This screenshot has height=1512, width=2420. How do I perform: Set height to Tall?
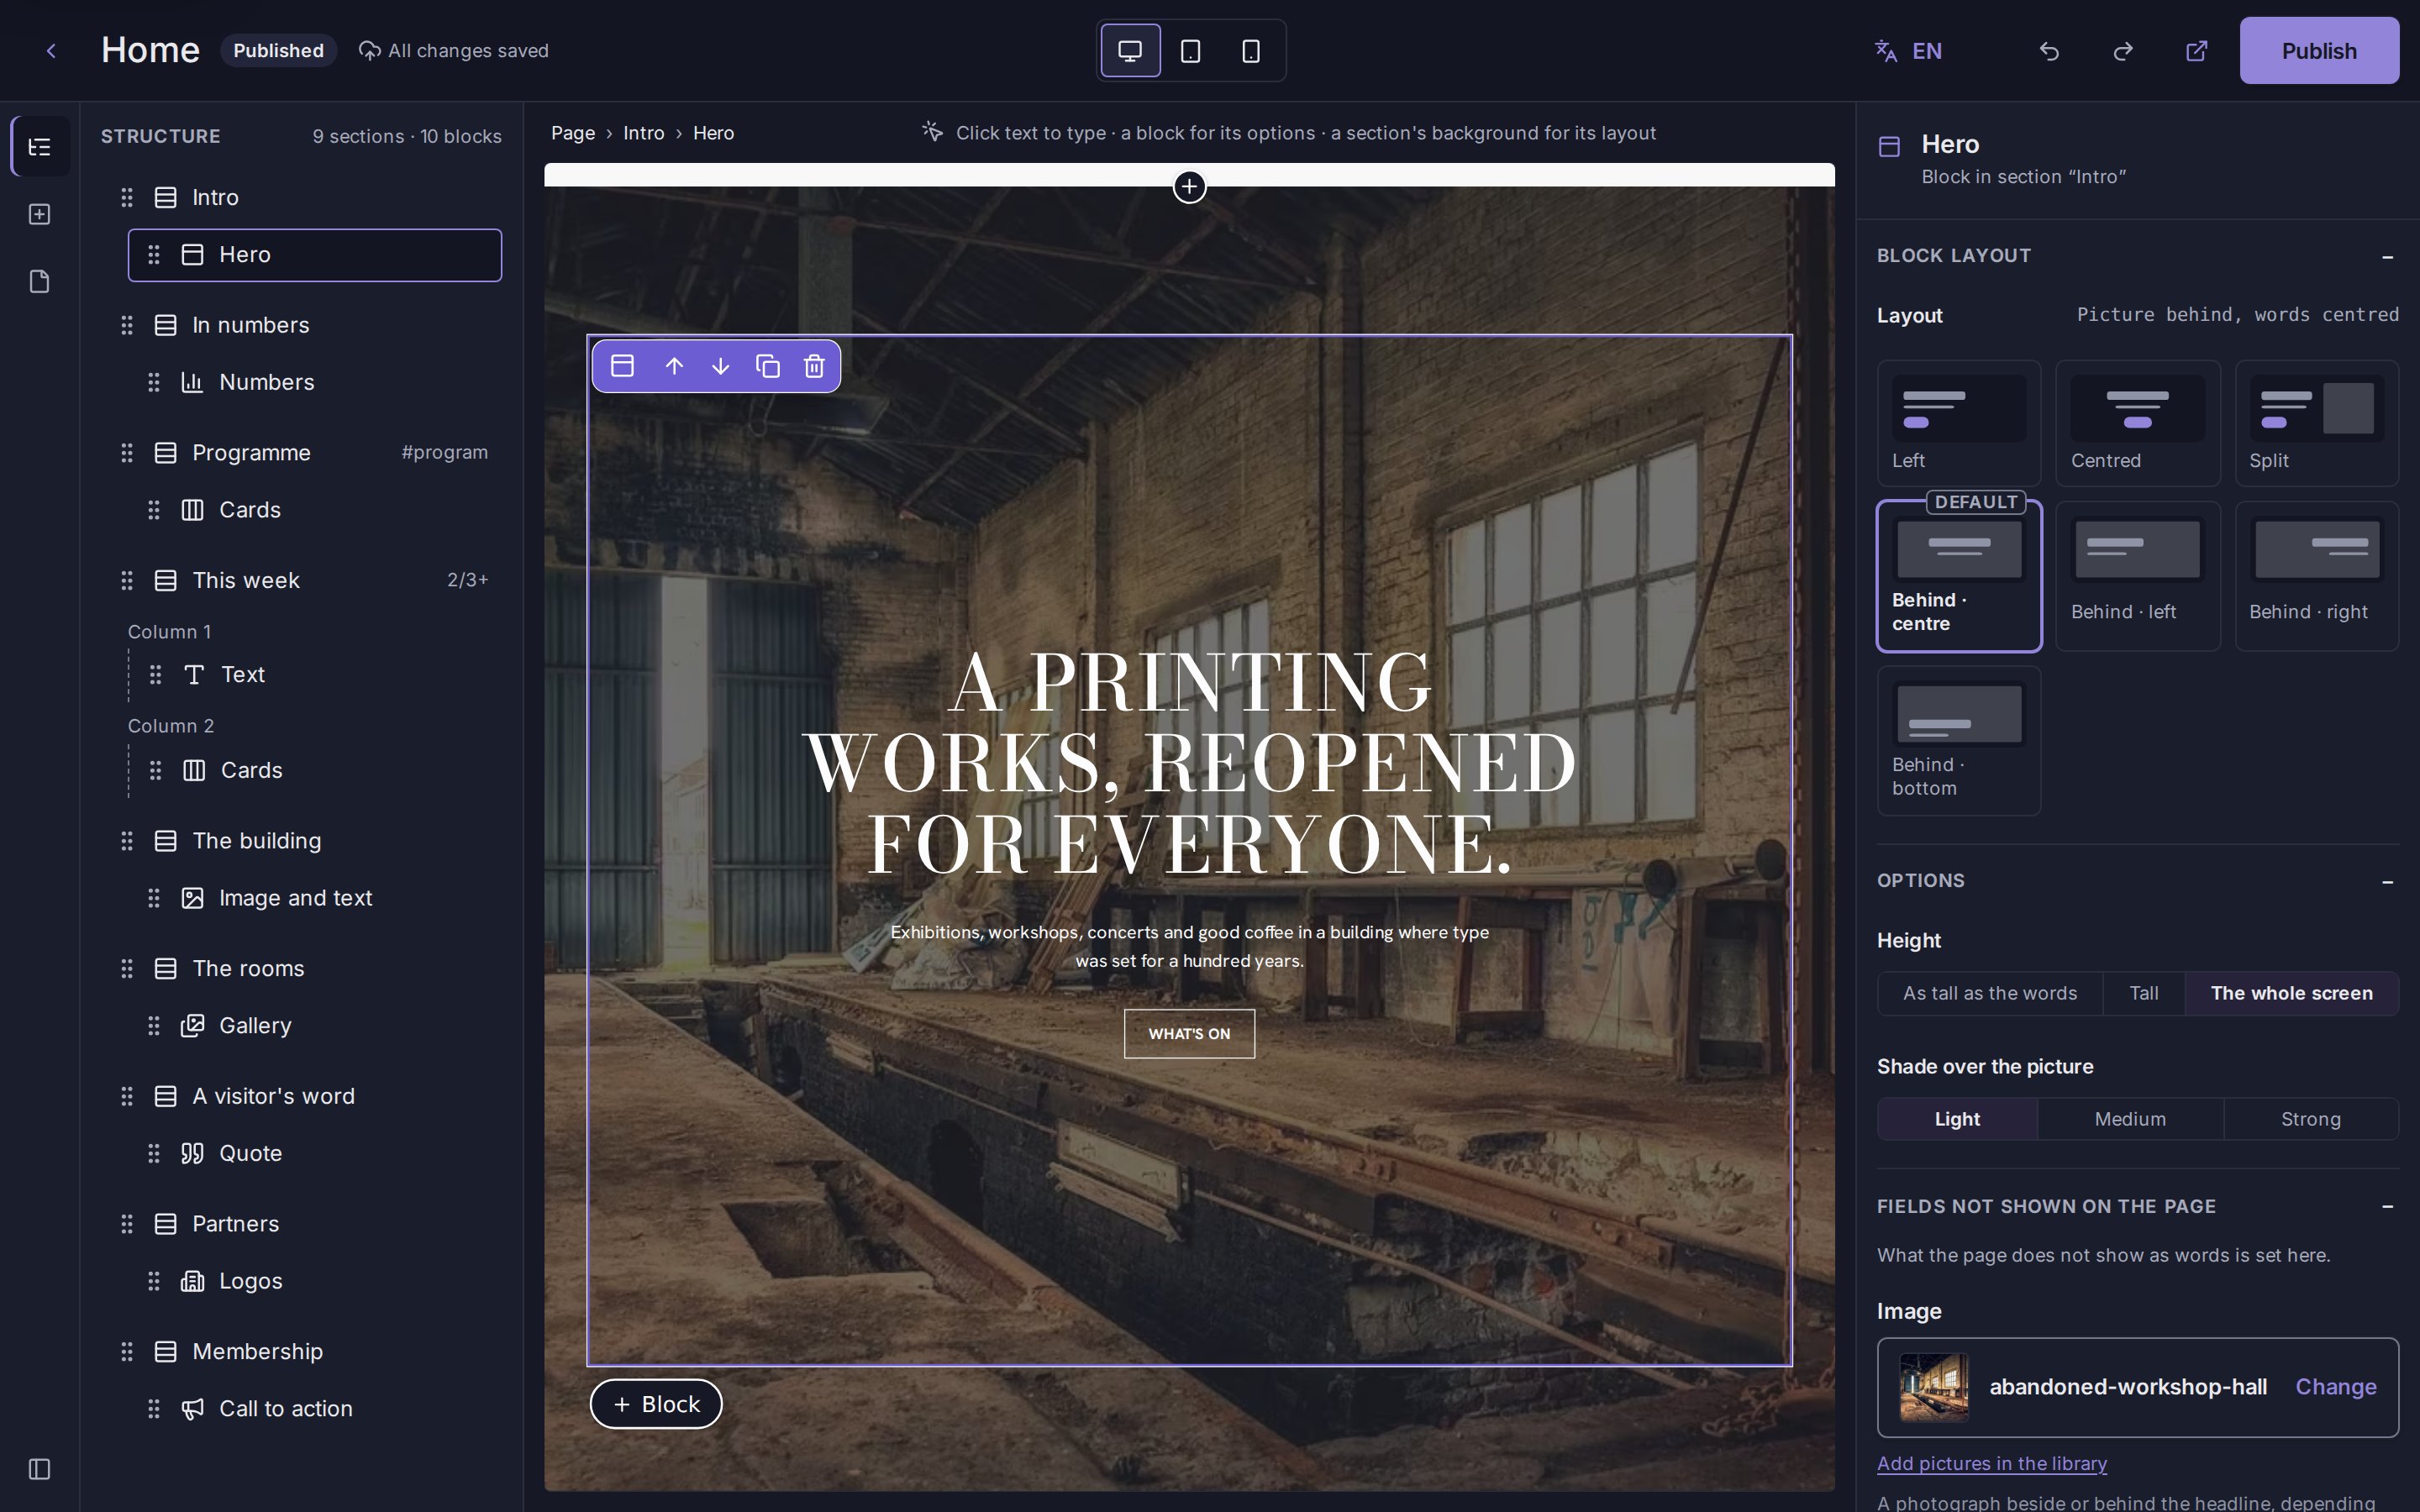click(2143, 993)
